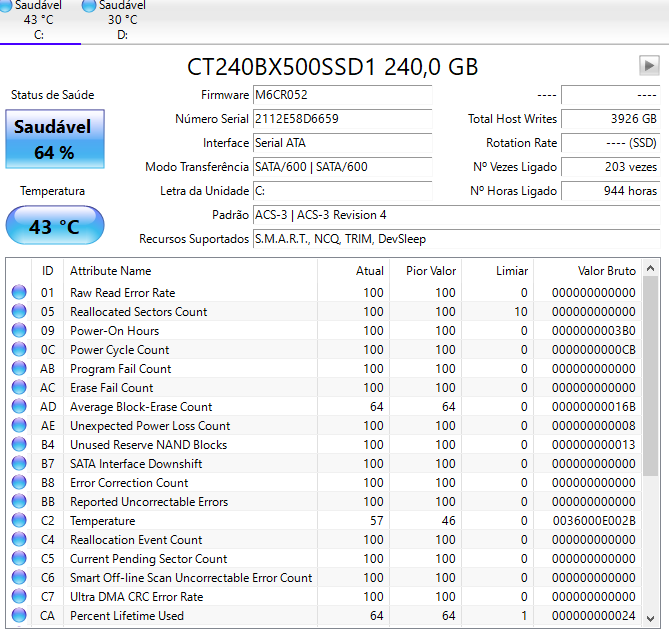Click the status icon for Raw Read Error Rate
The image size is (669, 631).
[19, 292]
